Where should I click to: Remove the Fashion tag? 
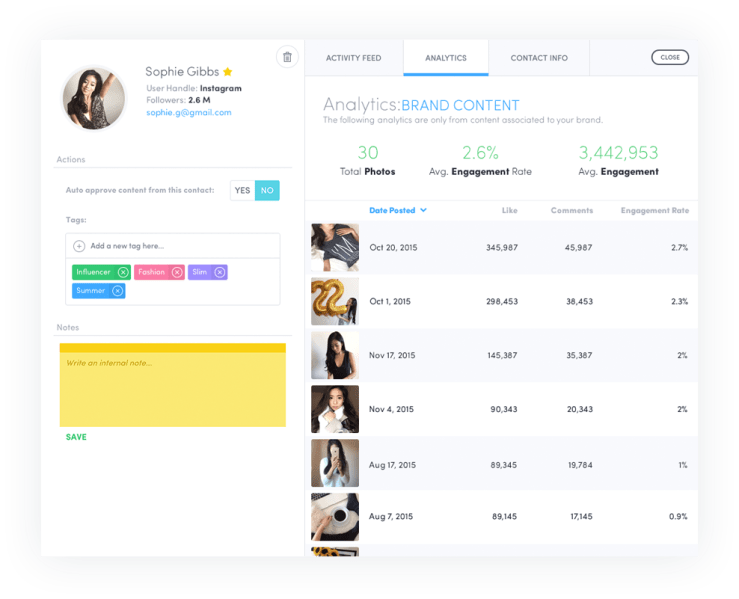point(177,272)
